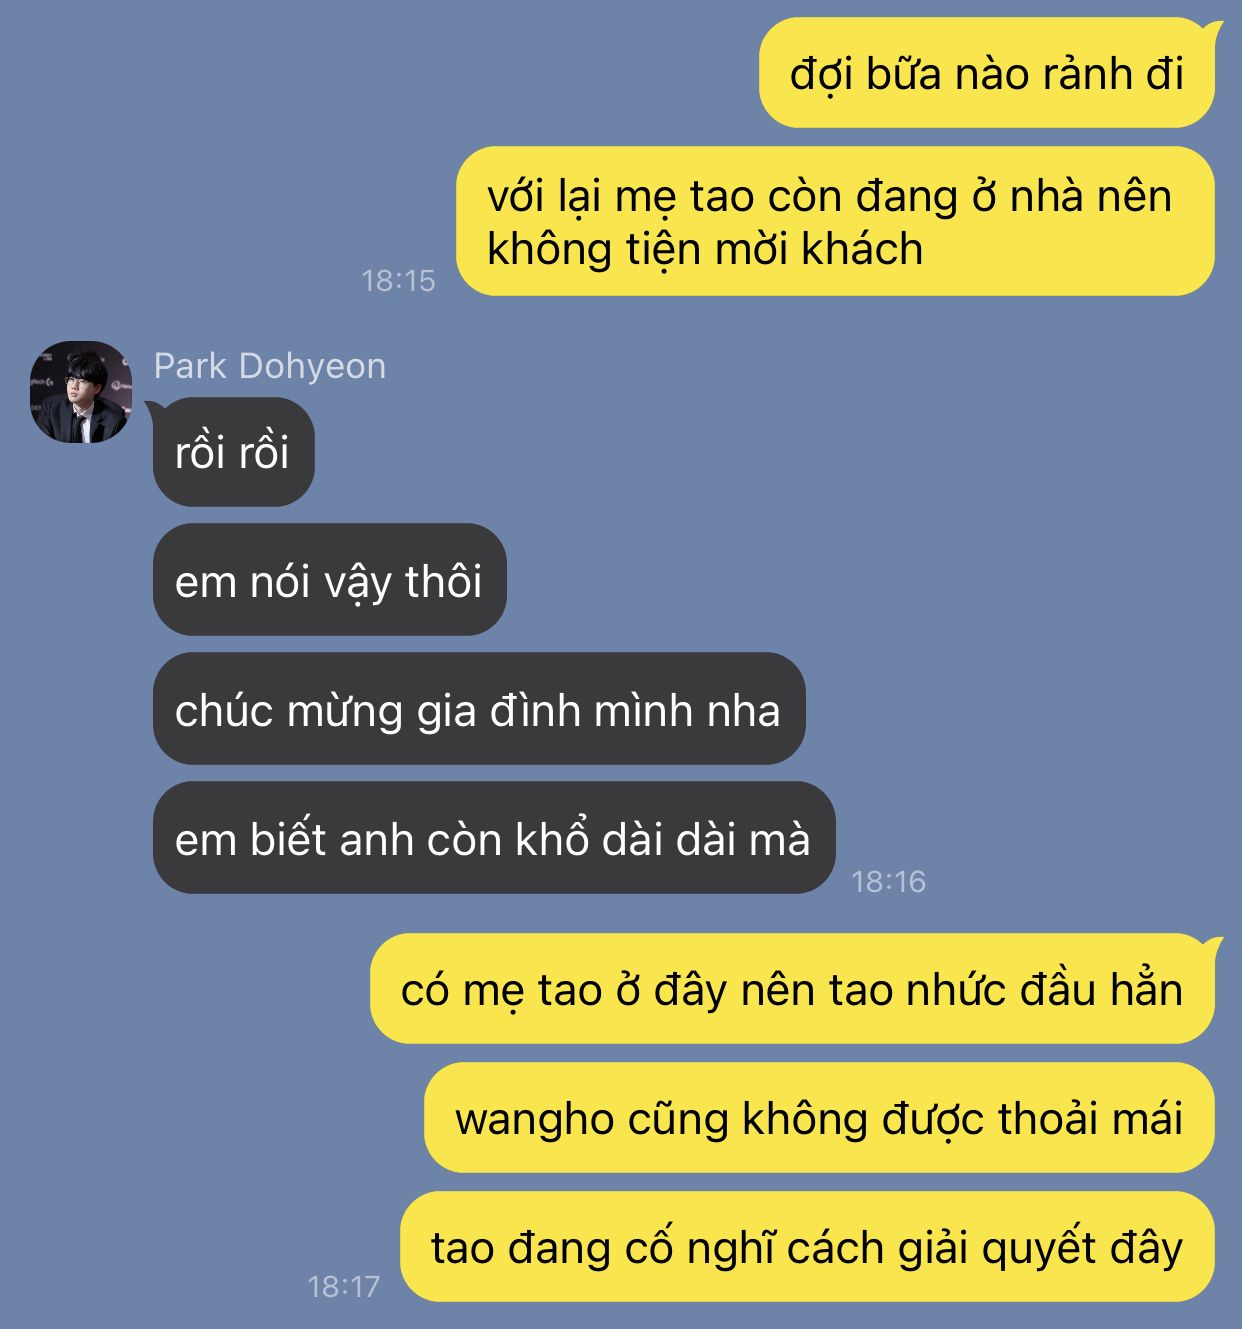This screenshot has width=1242, height=1329.
Task: Tap the 18:17 timestamp
Action: pyautogui.click(x=343, y=1286)
